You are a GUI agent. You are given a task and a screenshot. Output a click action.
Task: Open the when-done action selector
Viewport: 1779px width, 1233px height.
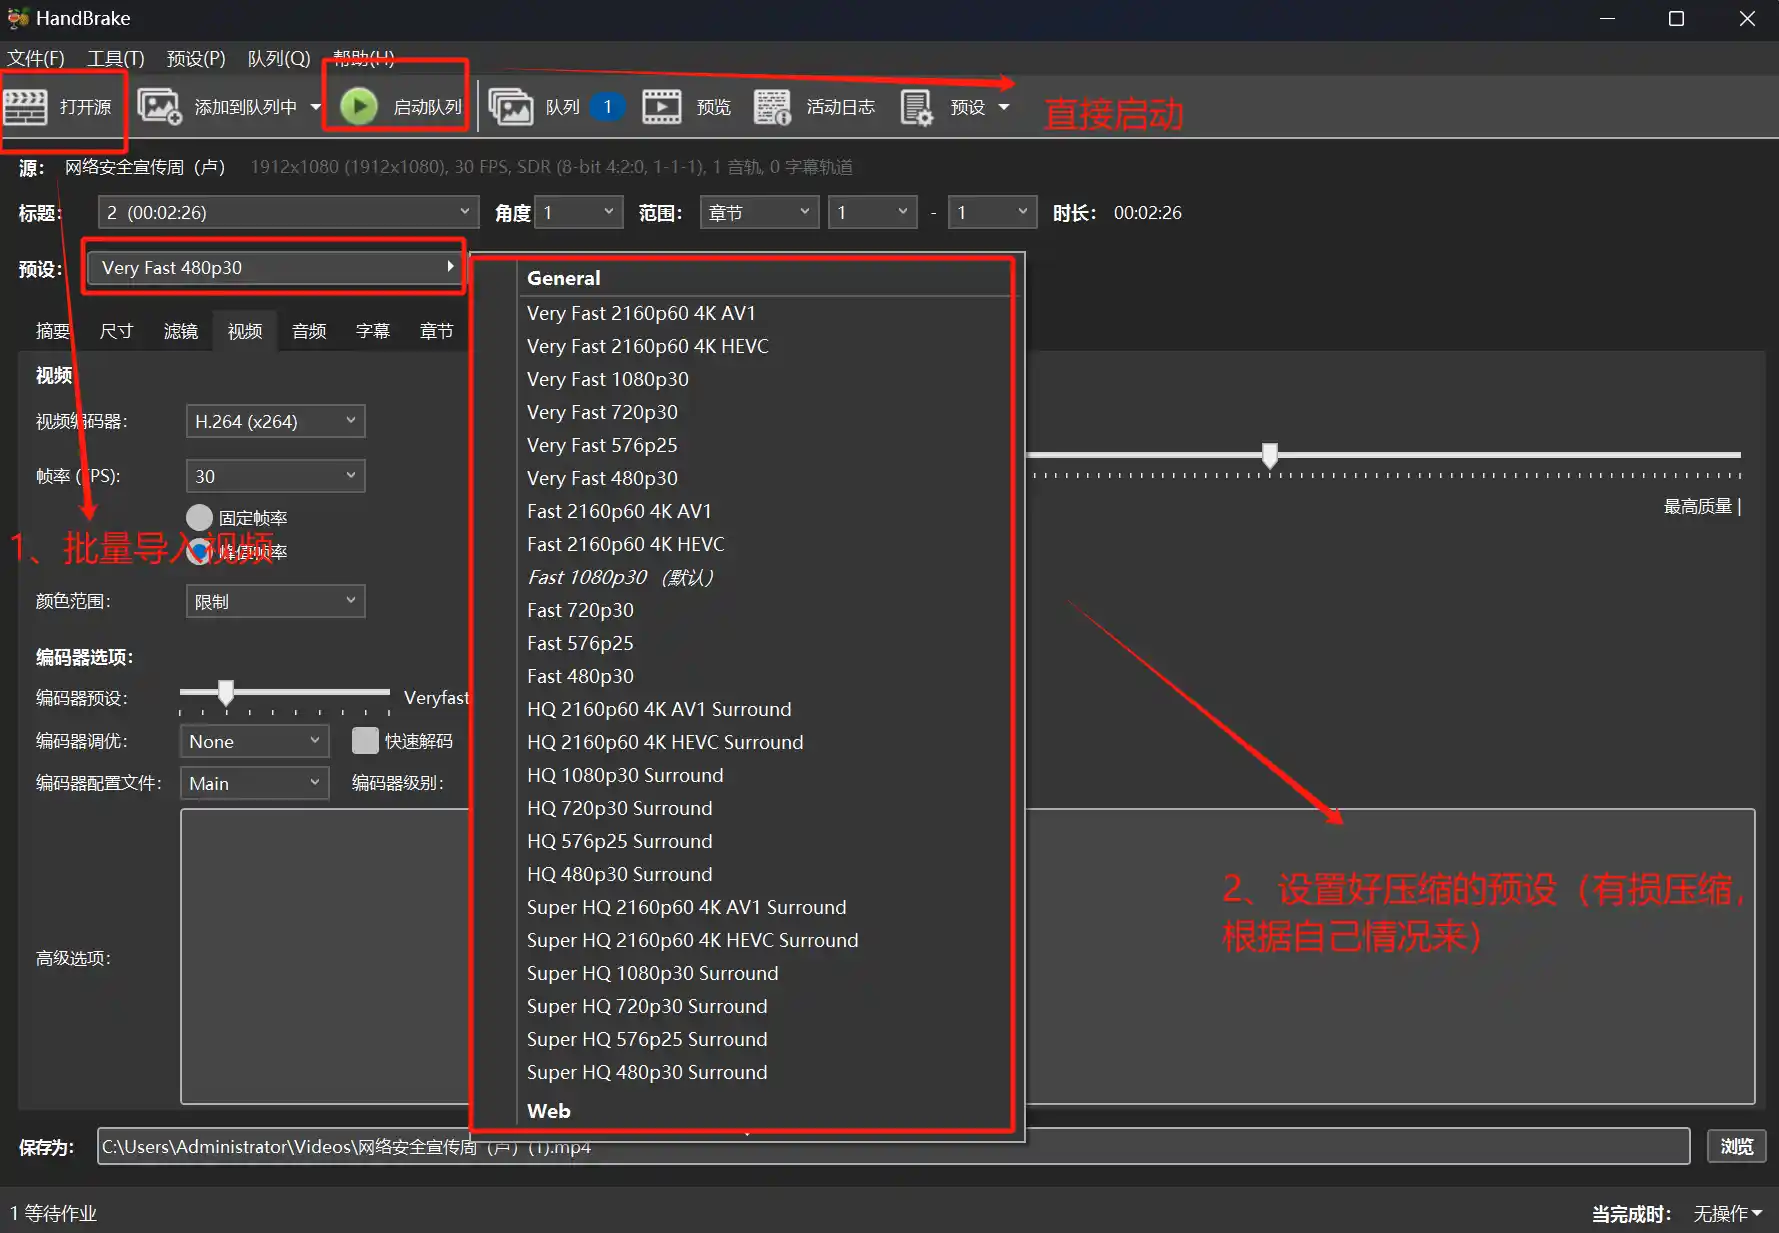[1727, 1213]
